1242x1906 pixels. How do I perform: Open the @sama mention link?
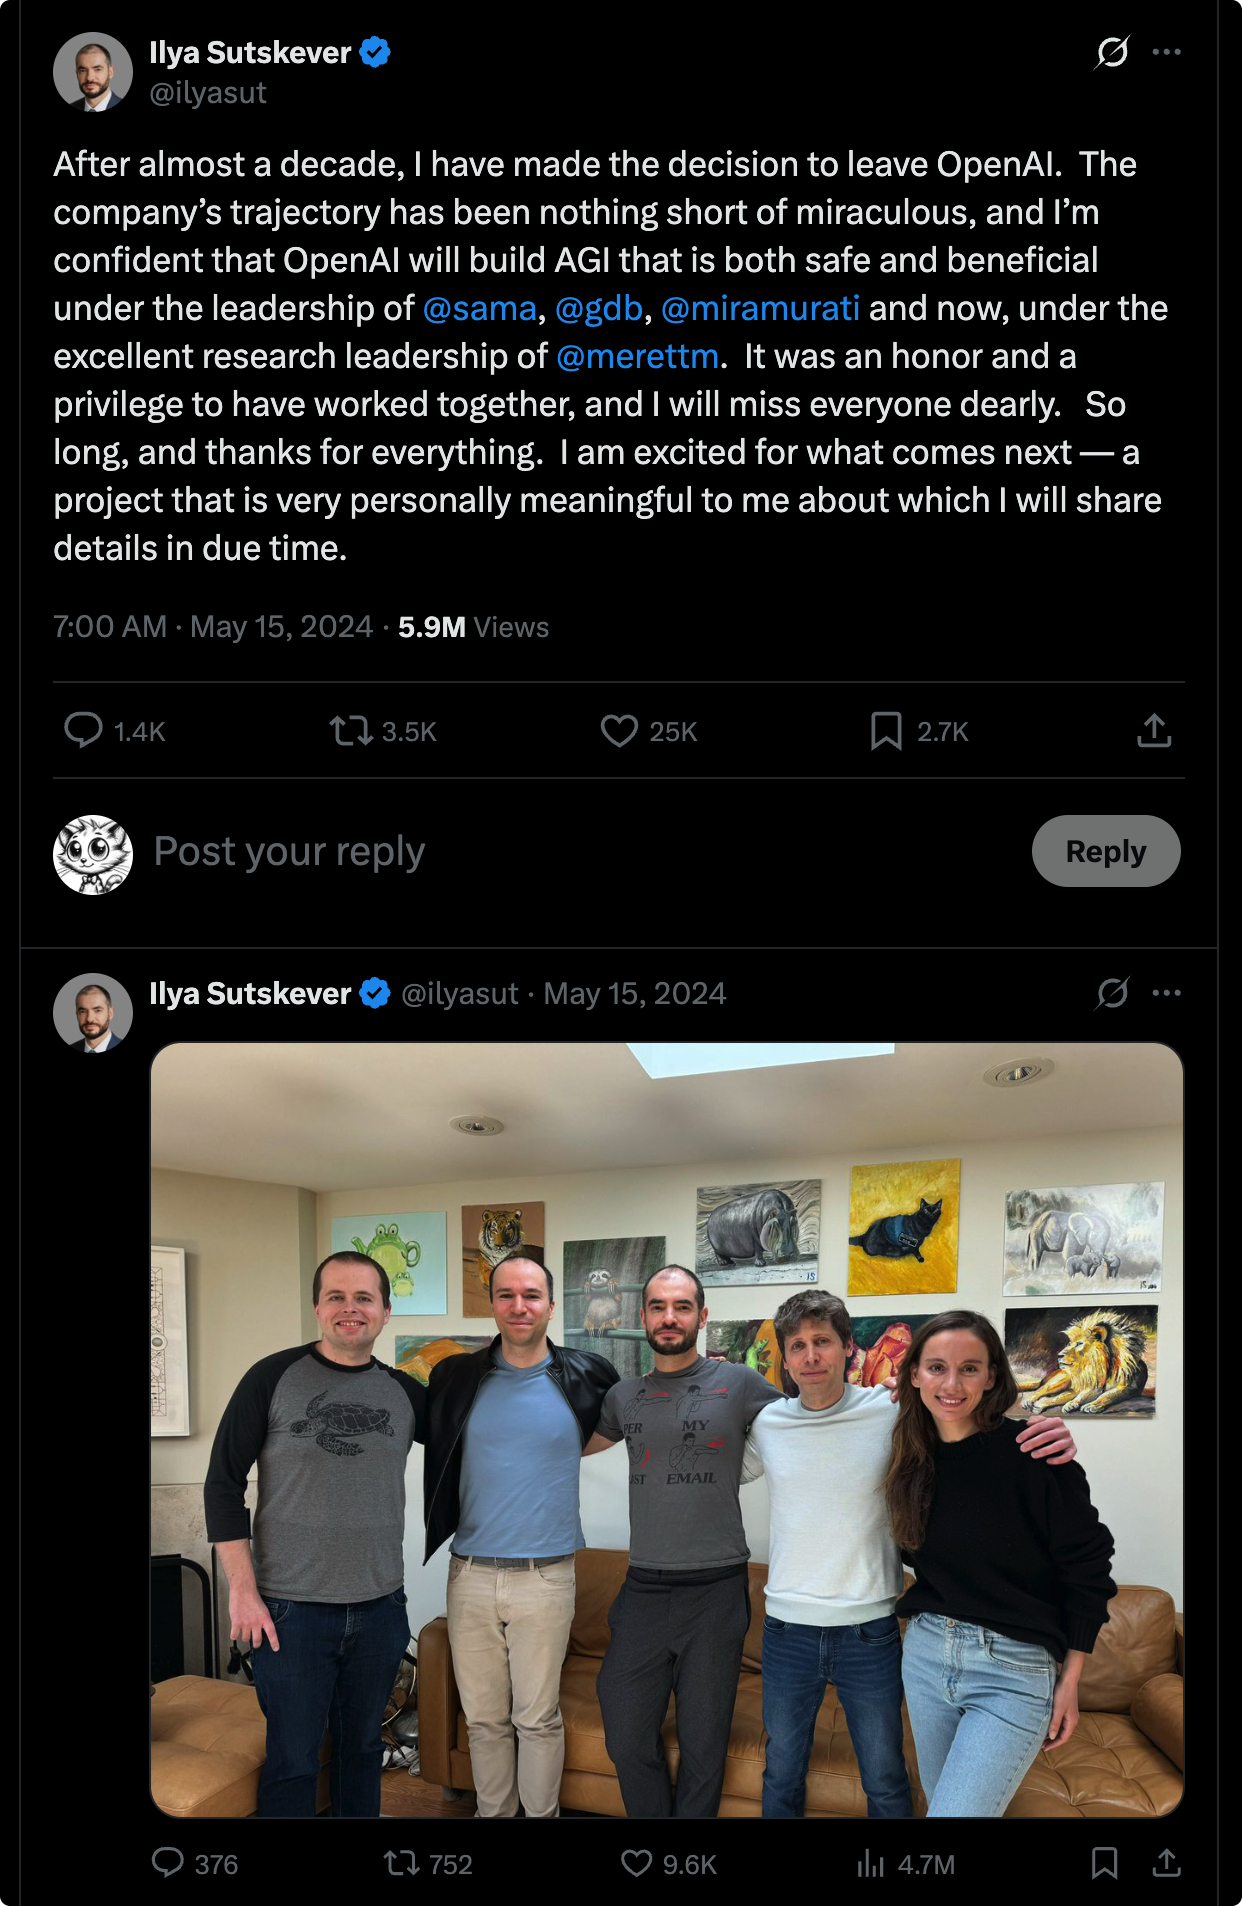480,308
